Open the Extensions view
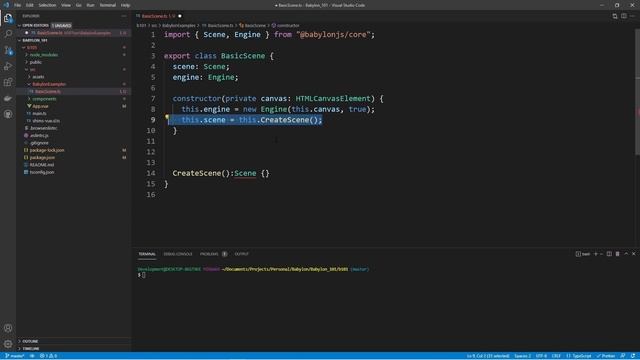Viewport: 640px width, 360px height. pyautogui.click(x=8, y=82)
